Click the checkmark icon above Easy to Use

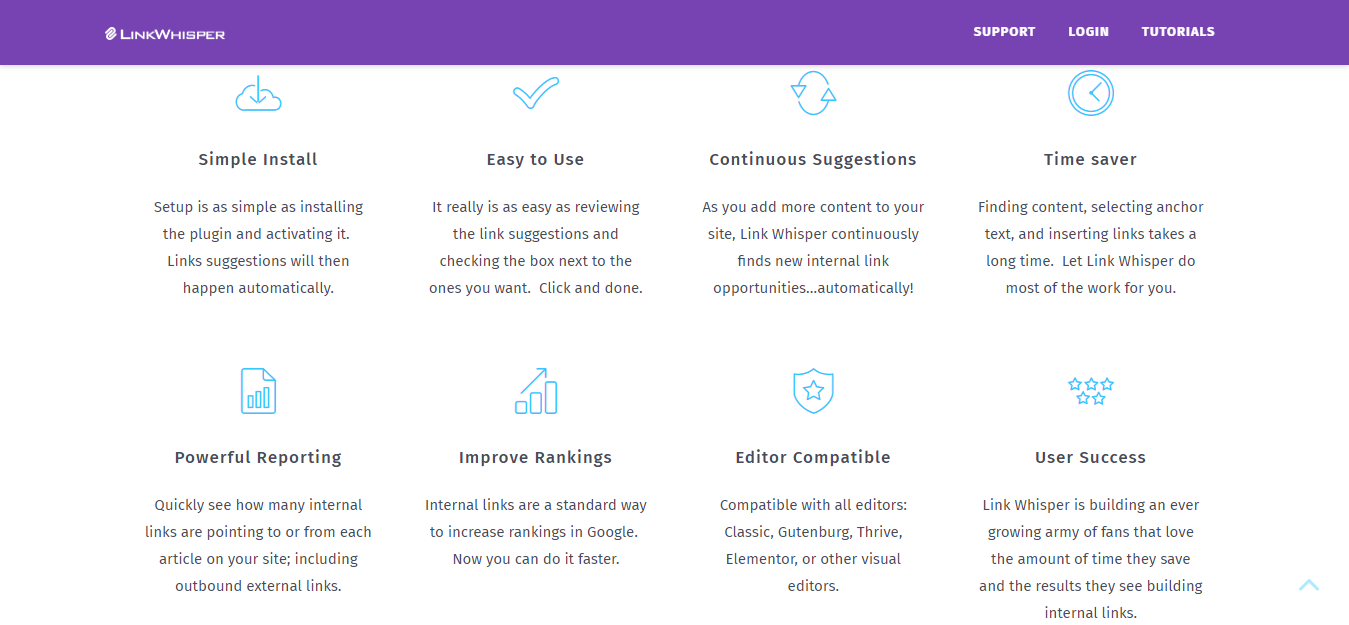click(x=536, y=93)
